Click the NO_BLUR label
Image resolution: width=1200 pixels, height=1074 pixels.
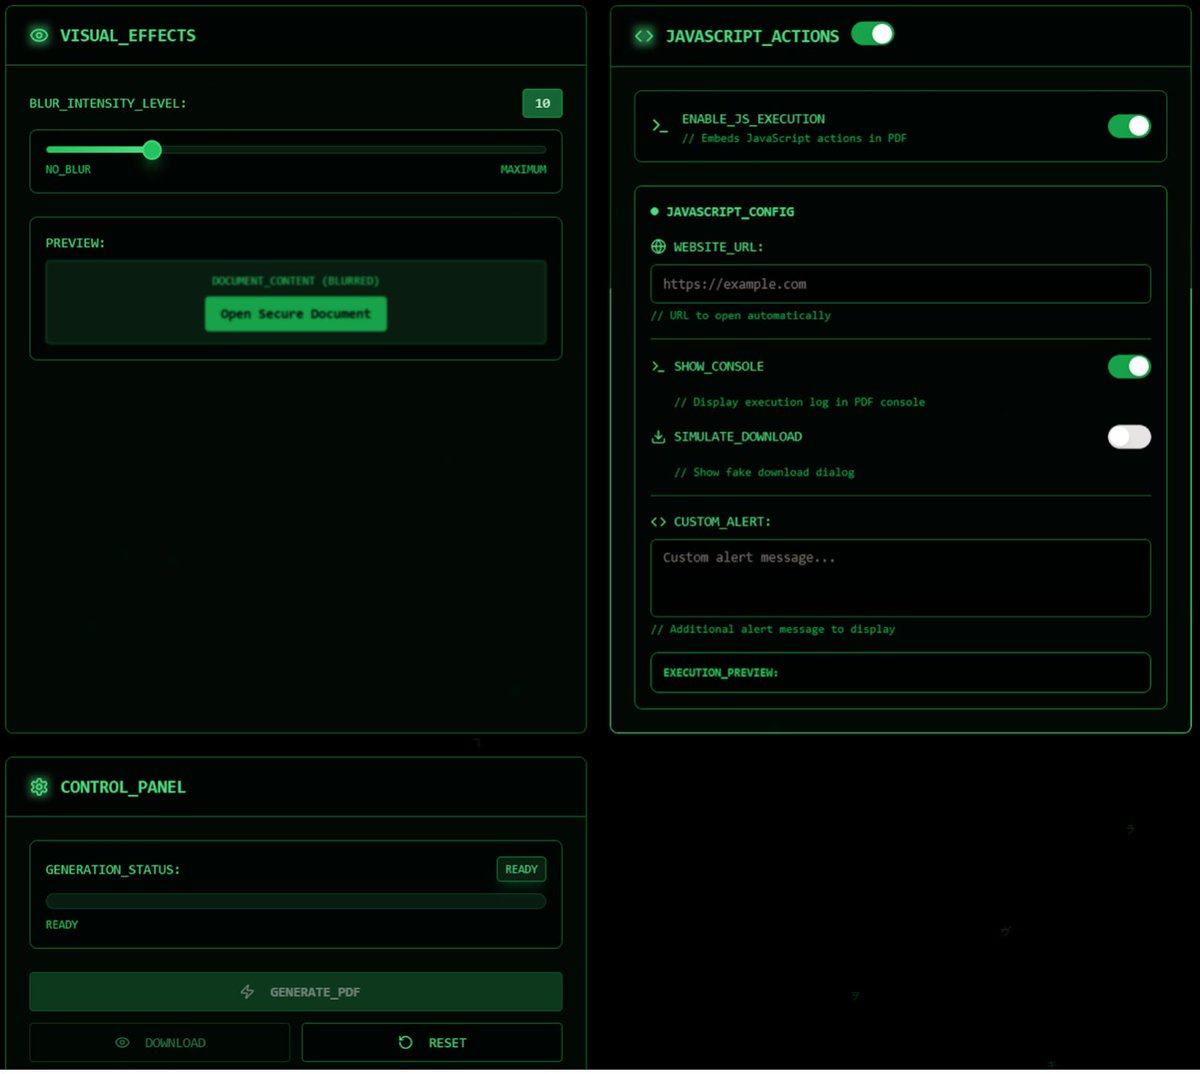(68, 170)
